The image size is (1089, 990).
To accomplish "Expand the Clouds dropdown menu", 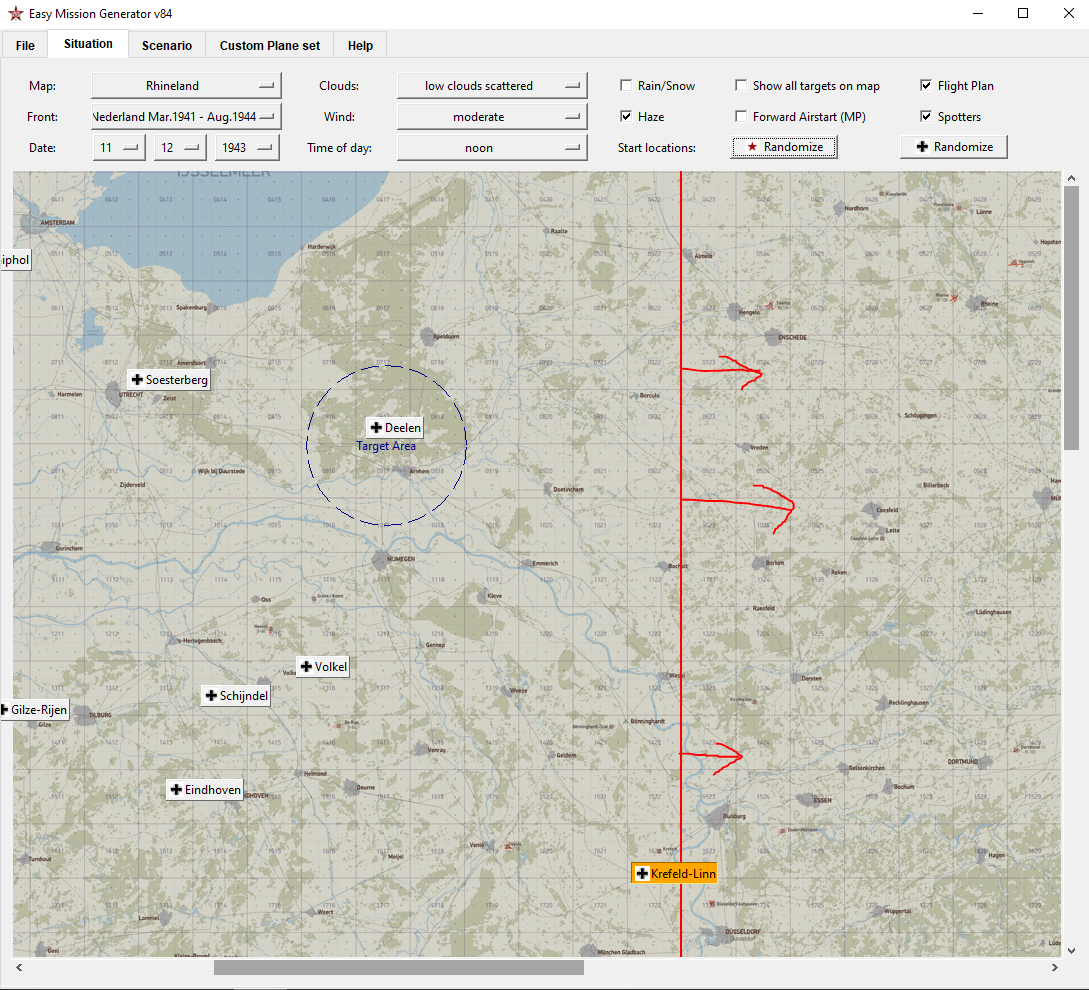I will (492, 85).
